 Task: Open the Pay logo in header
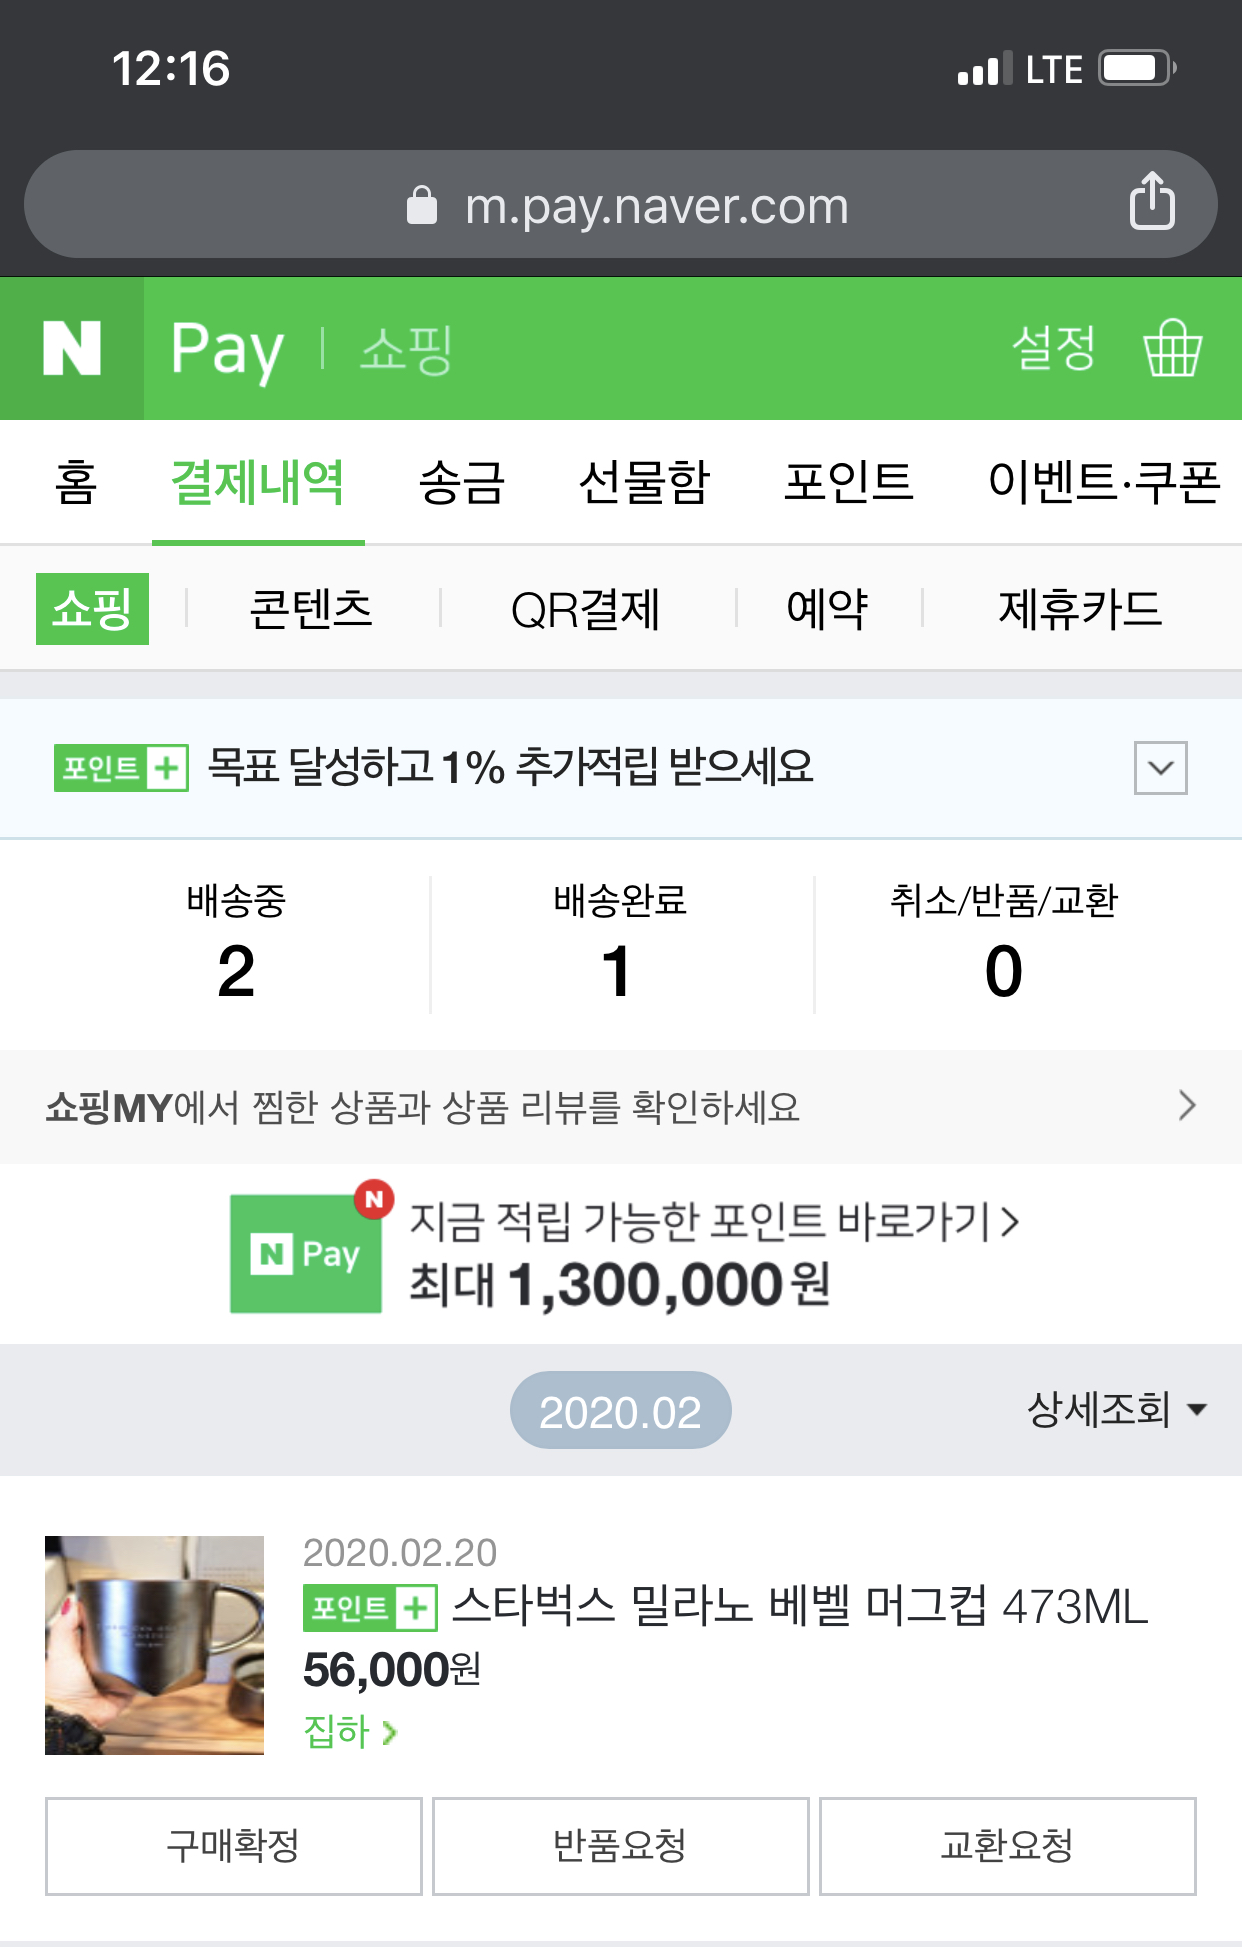point(227,349)
